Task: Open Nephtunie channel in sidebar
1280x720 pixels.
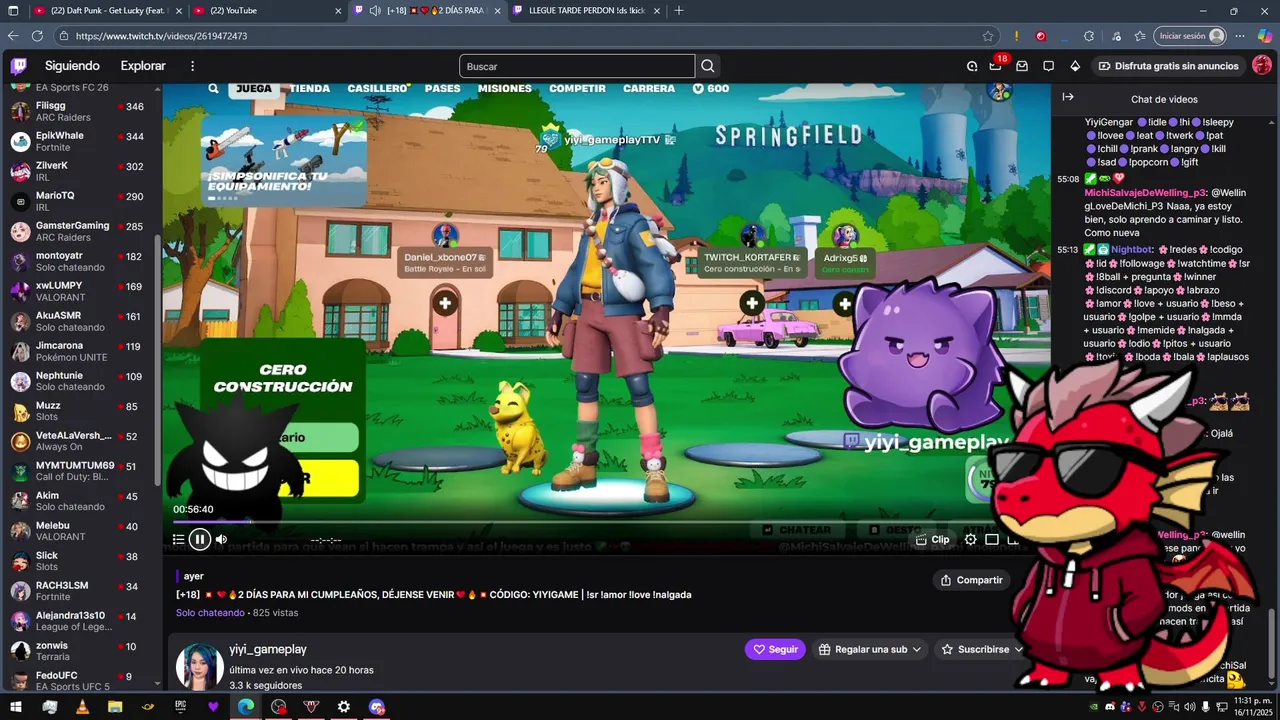Action: (80, 381)
